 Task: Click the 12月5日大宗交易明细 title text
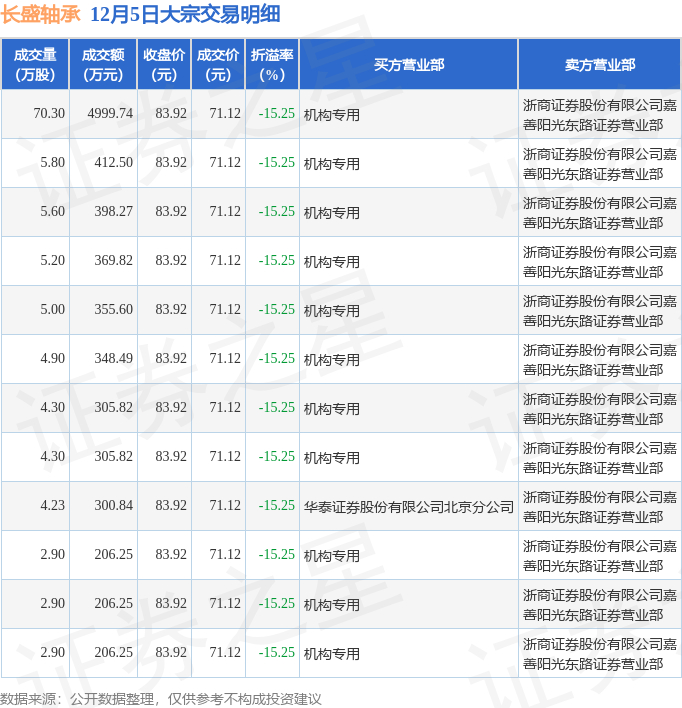click(185, 14)
